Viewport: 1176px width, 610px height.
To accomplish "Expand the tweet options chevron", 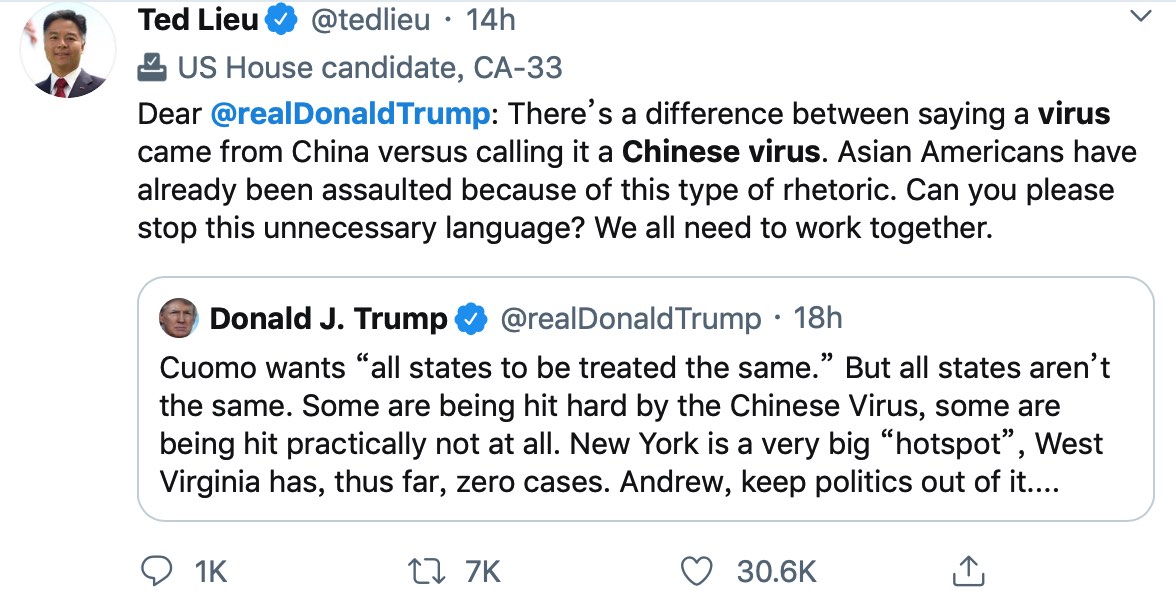I will 1139,17.
